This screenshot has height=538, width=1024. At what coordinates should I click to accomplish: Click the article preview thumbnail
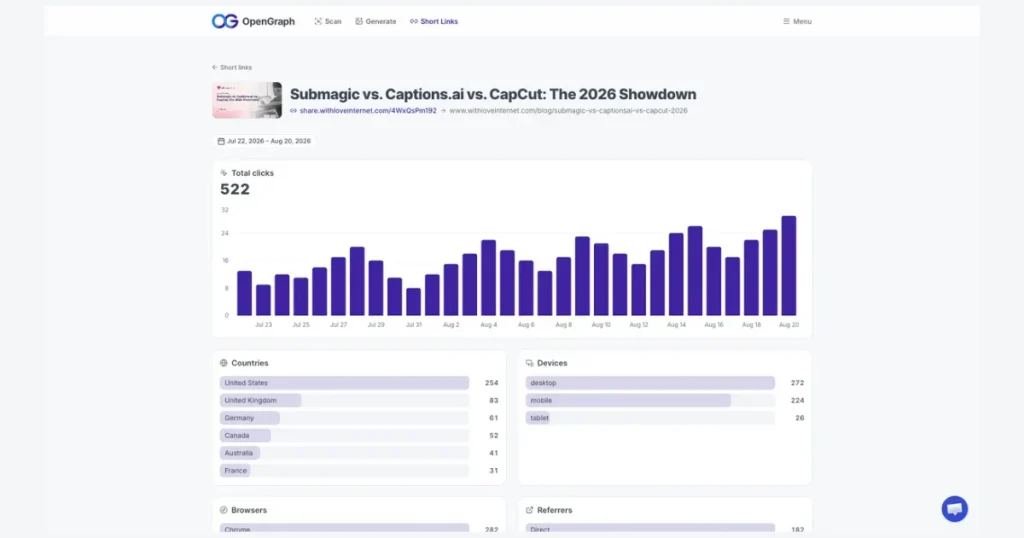(x=247, y=100)
